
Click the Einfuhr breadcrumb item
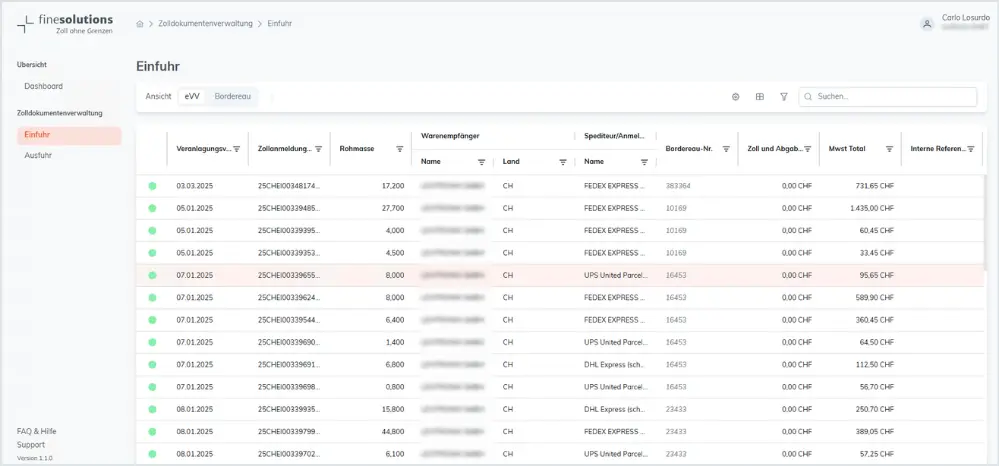pos(280,24)
